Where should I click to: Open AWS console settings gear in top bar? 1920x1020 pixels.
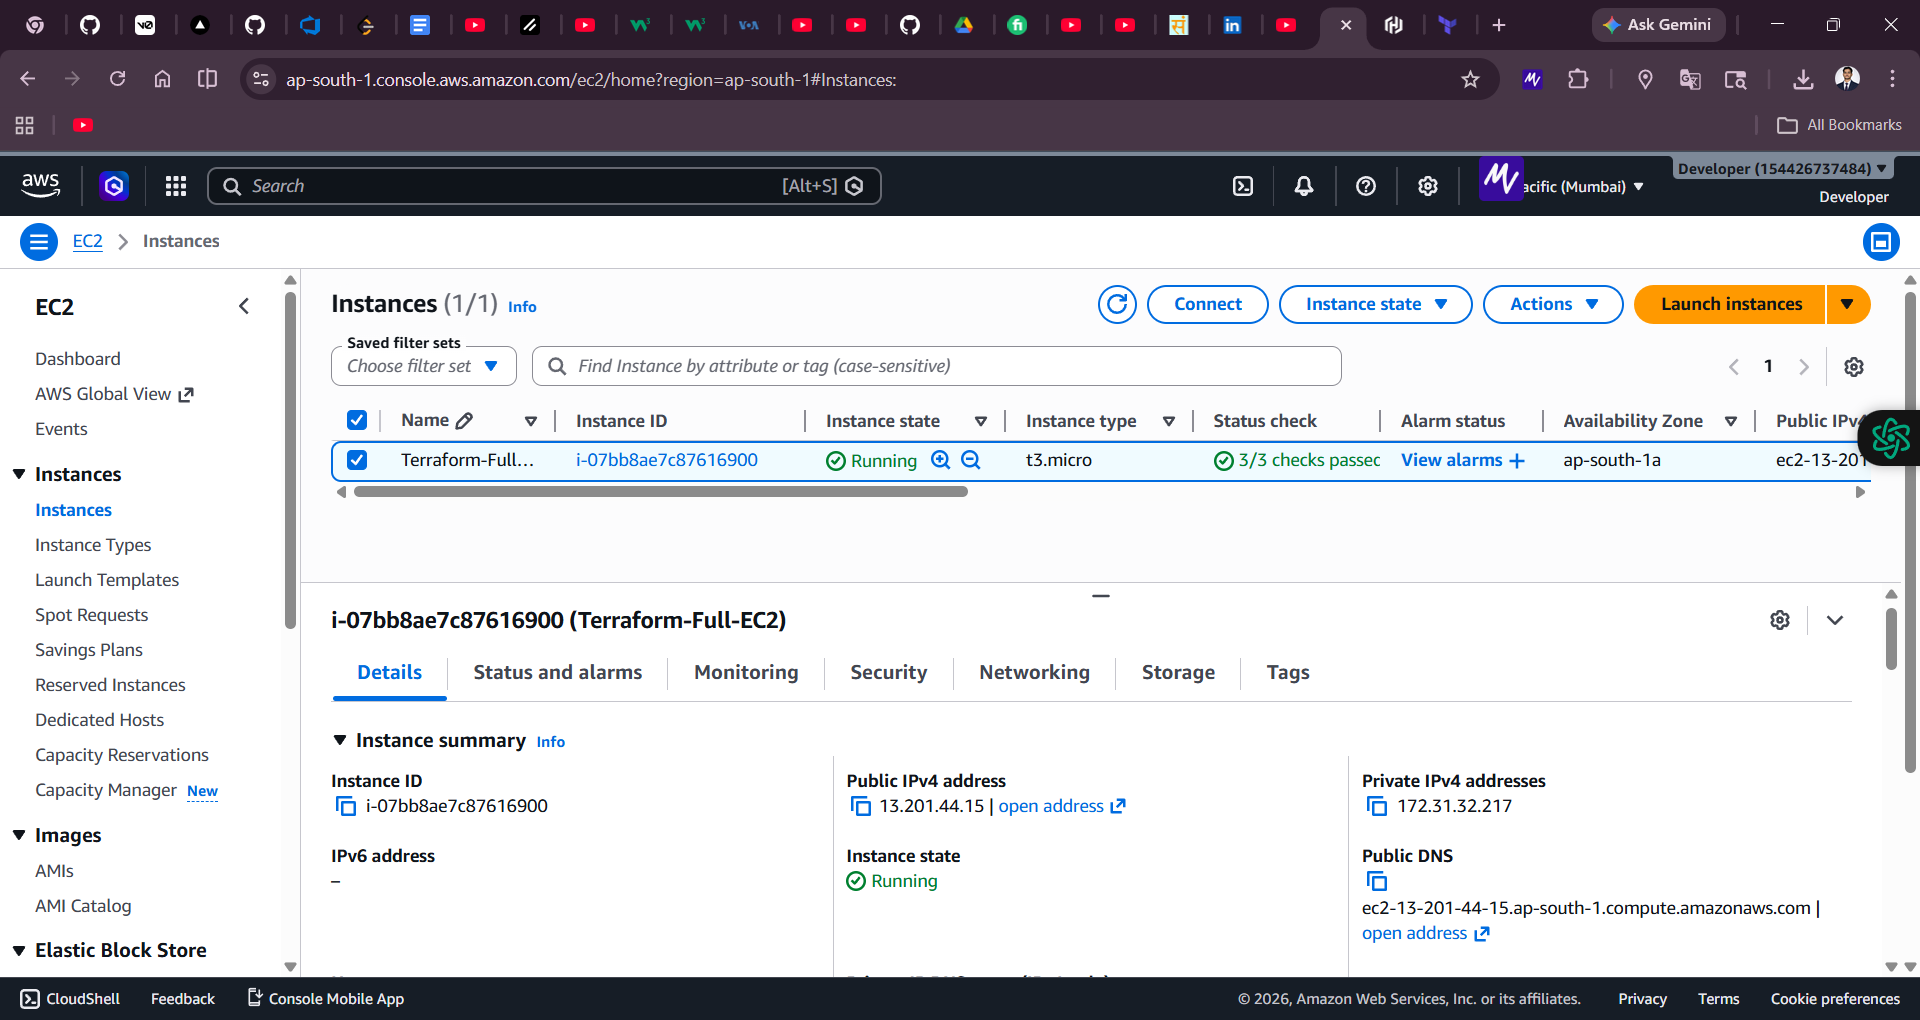[1428, 186]
